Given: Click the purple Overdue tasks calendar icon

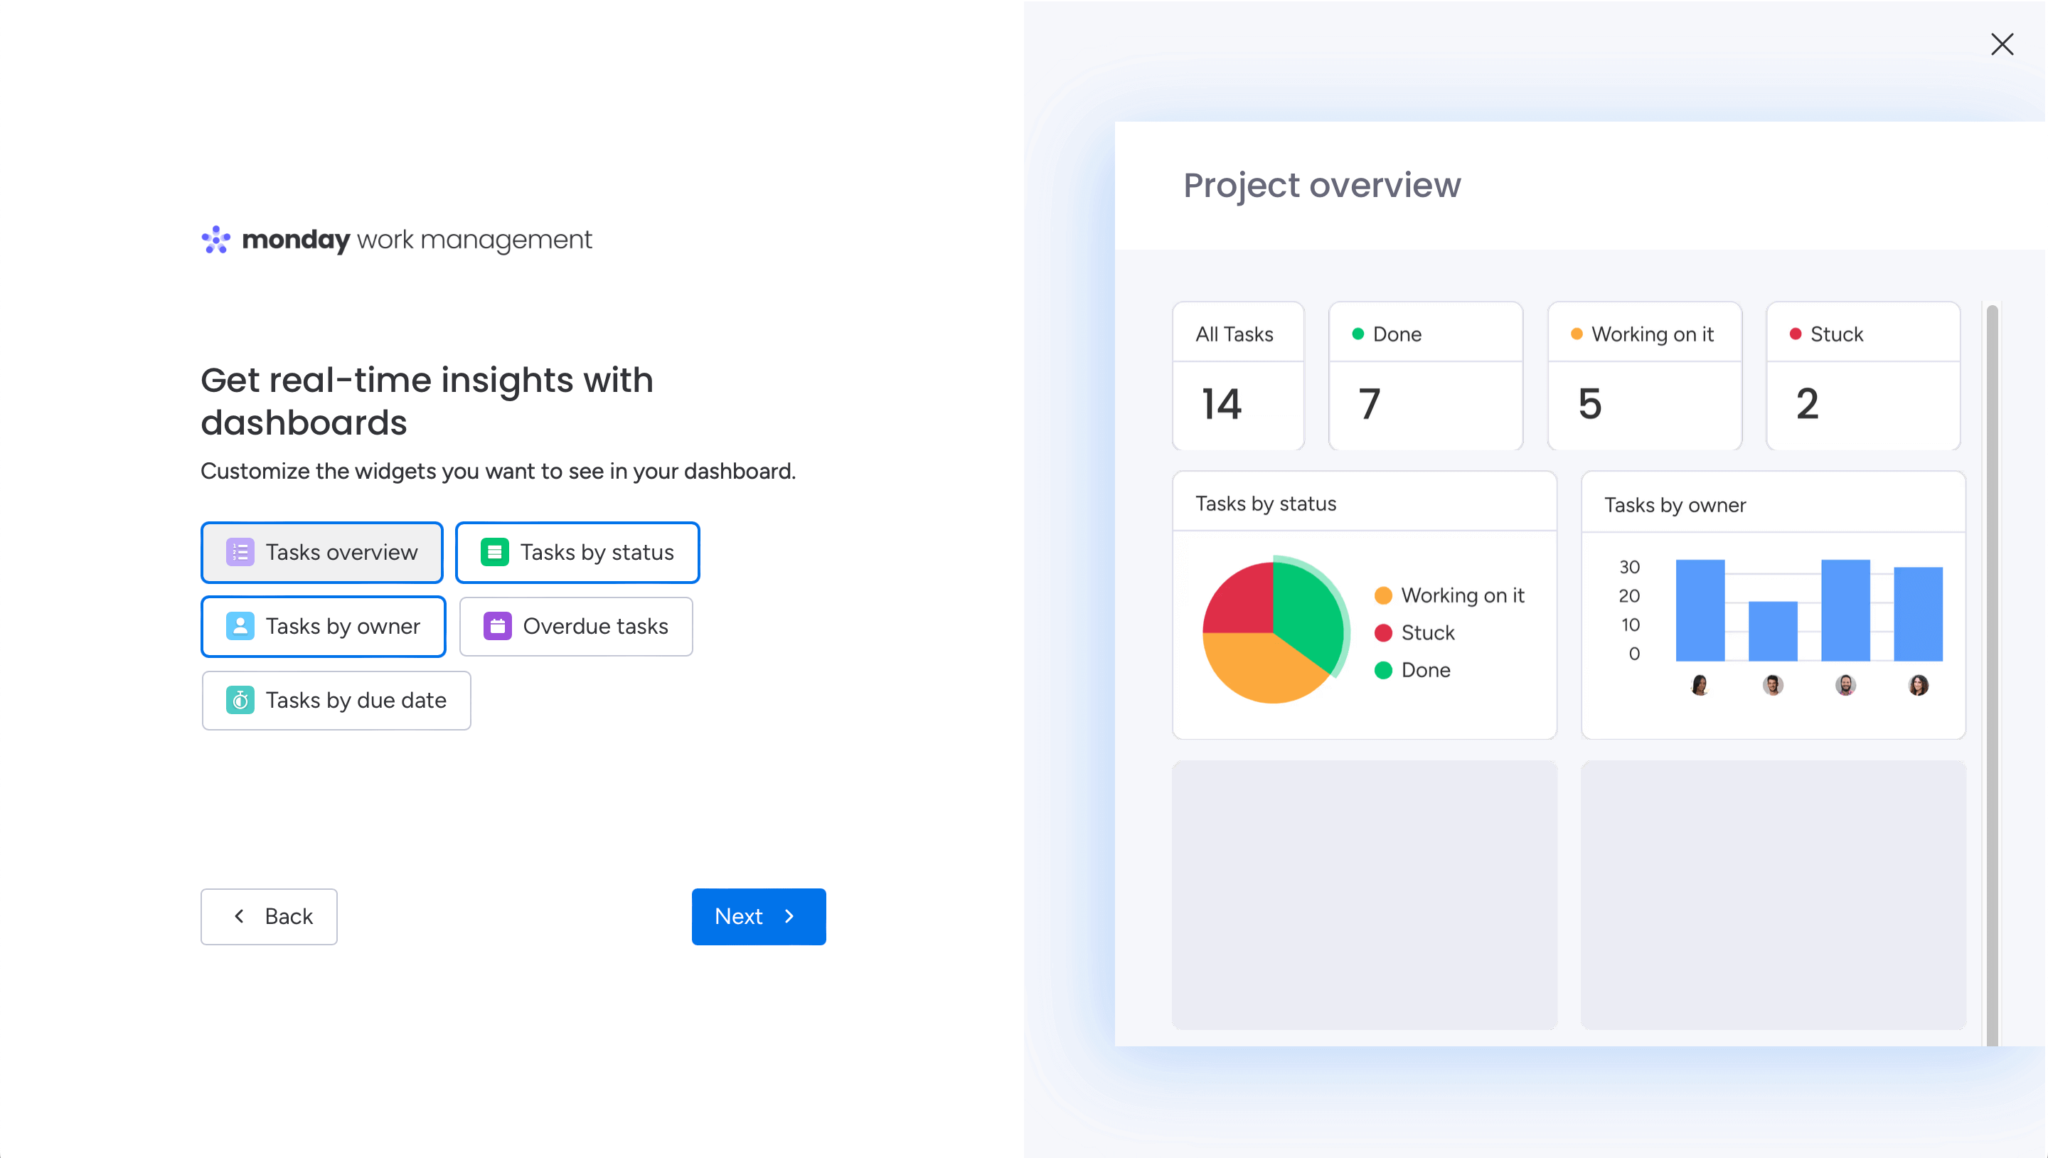Looking at the screenshot, I should coord(498,626).
